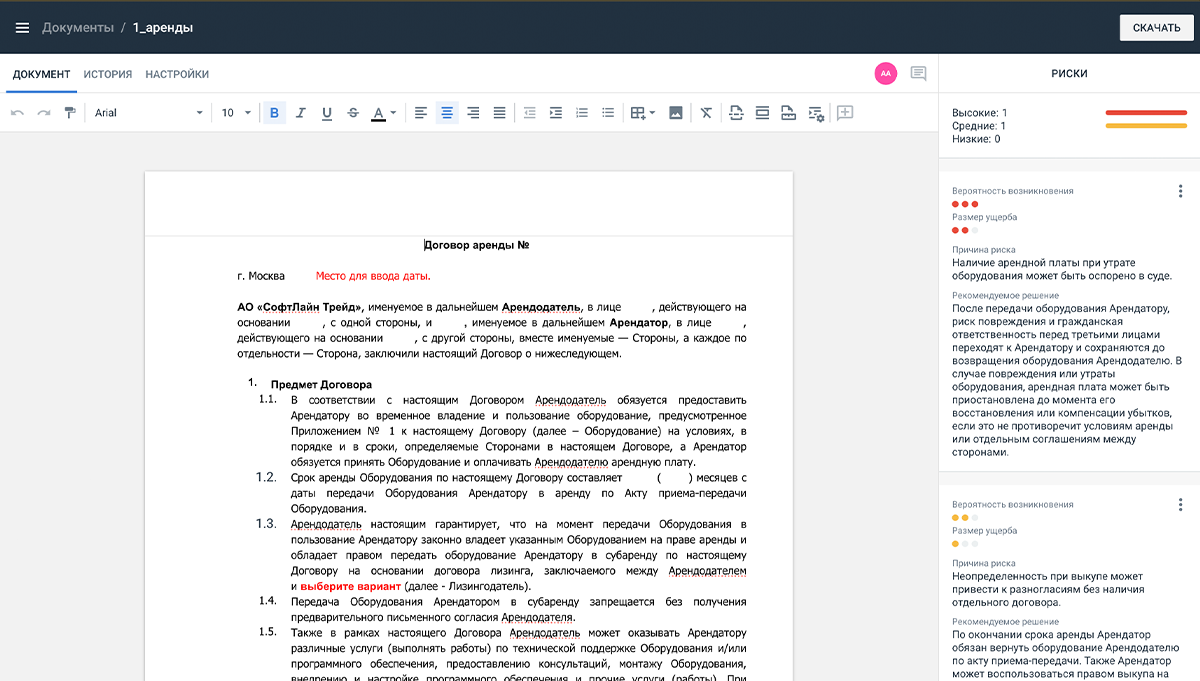Switch to the ИСТОРИЯ tab

pos(108,74)
